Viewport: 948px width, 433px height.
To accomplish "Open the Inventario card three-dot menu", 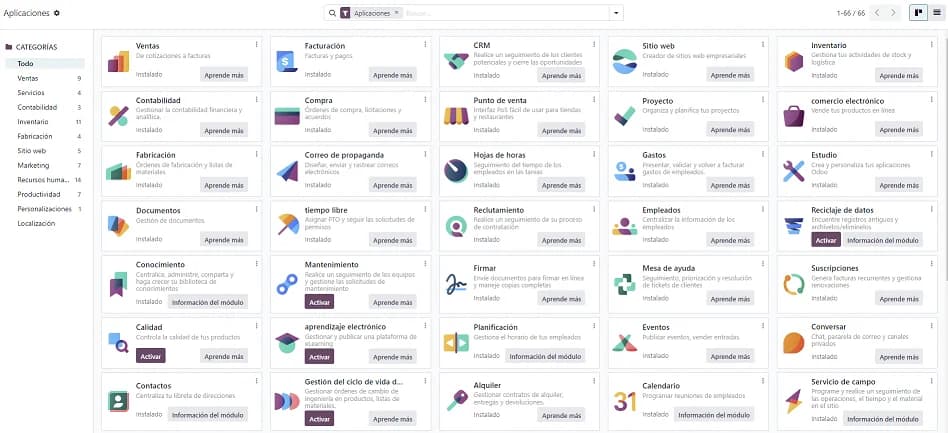I will [932, 44].
